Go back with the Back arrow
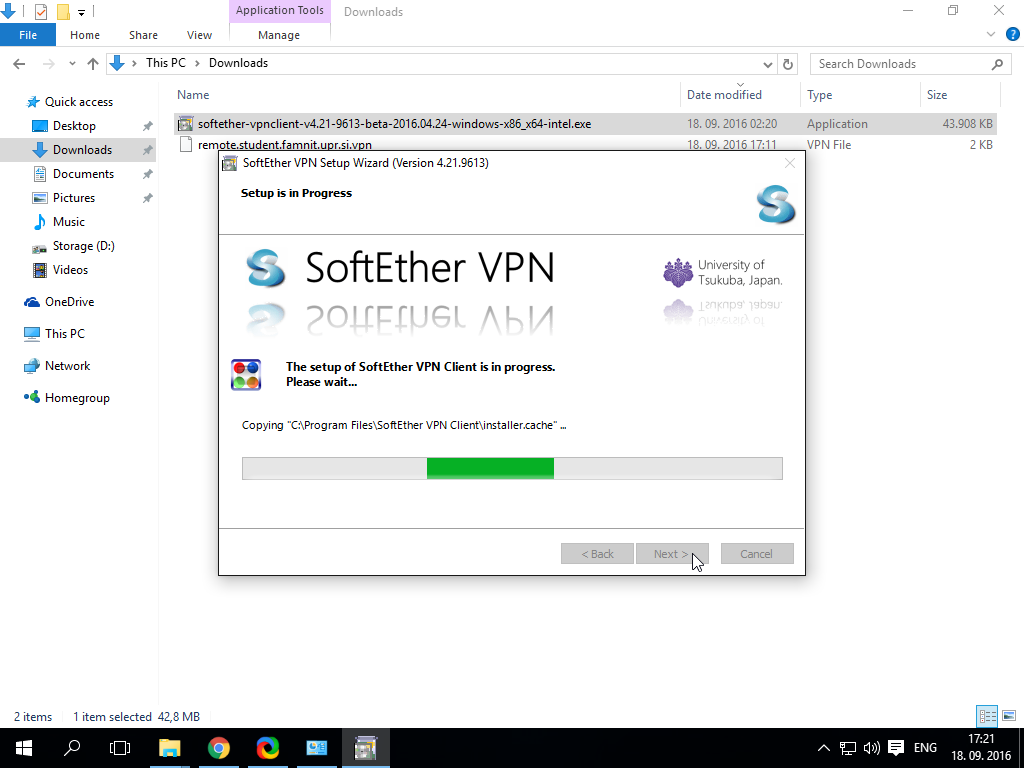Viewport: 1024px width, 768px height. (x=19, y=63)
